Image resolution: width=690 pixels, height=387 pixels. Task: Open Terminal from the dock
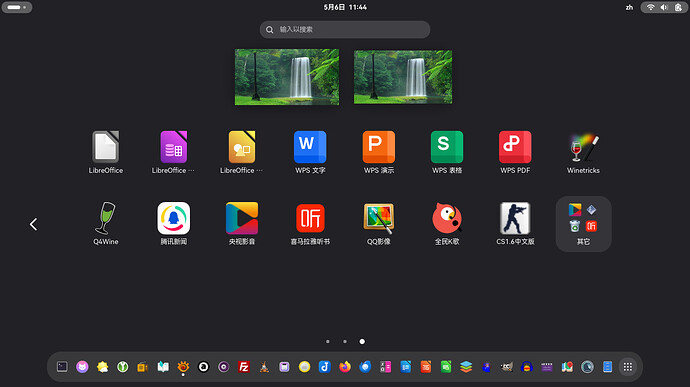point(62,366)
